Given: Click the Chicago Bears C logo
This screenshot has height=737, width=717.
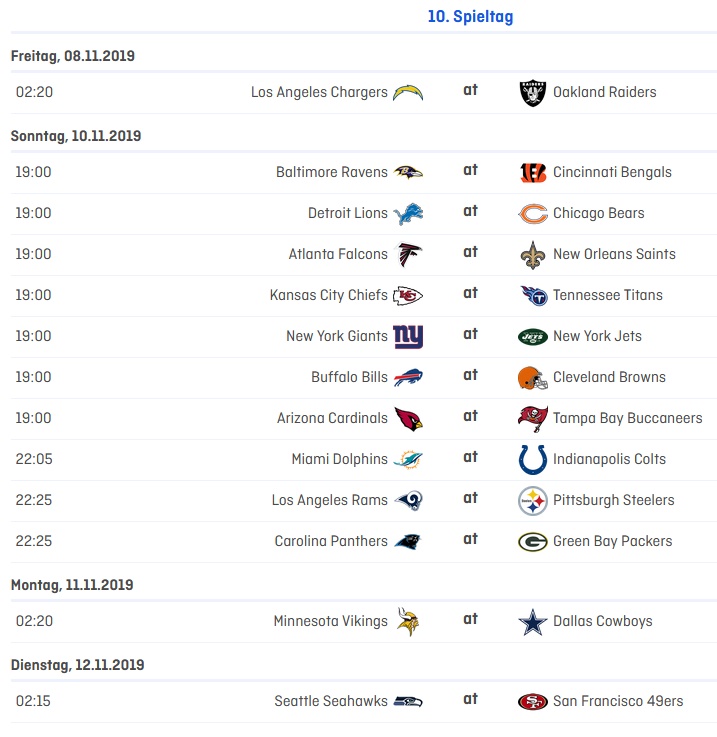Looking at the screenshot, I should [533, 213].
